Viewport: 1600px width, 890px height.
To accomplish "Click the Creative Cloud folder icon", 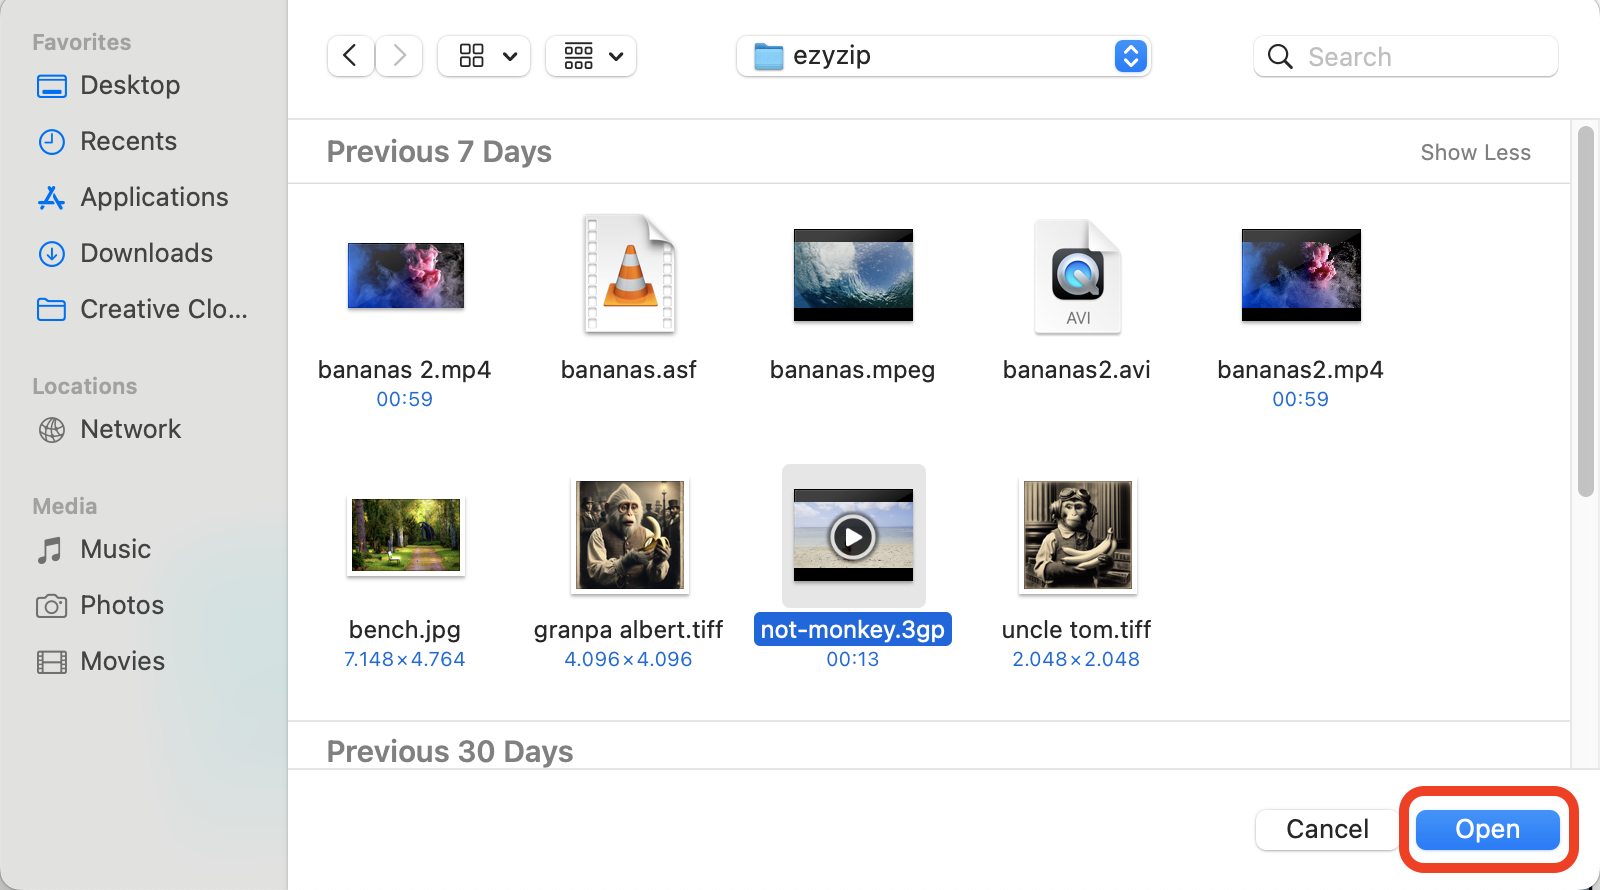I will point(52,310).
